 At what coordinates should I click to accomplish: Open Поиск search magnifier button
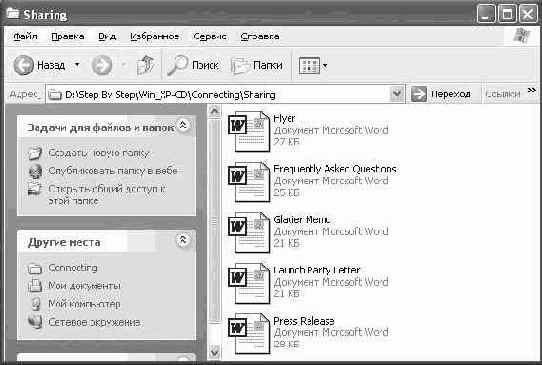click(x=193, y=65)
